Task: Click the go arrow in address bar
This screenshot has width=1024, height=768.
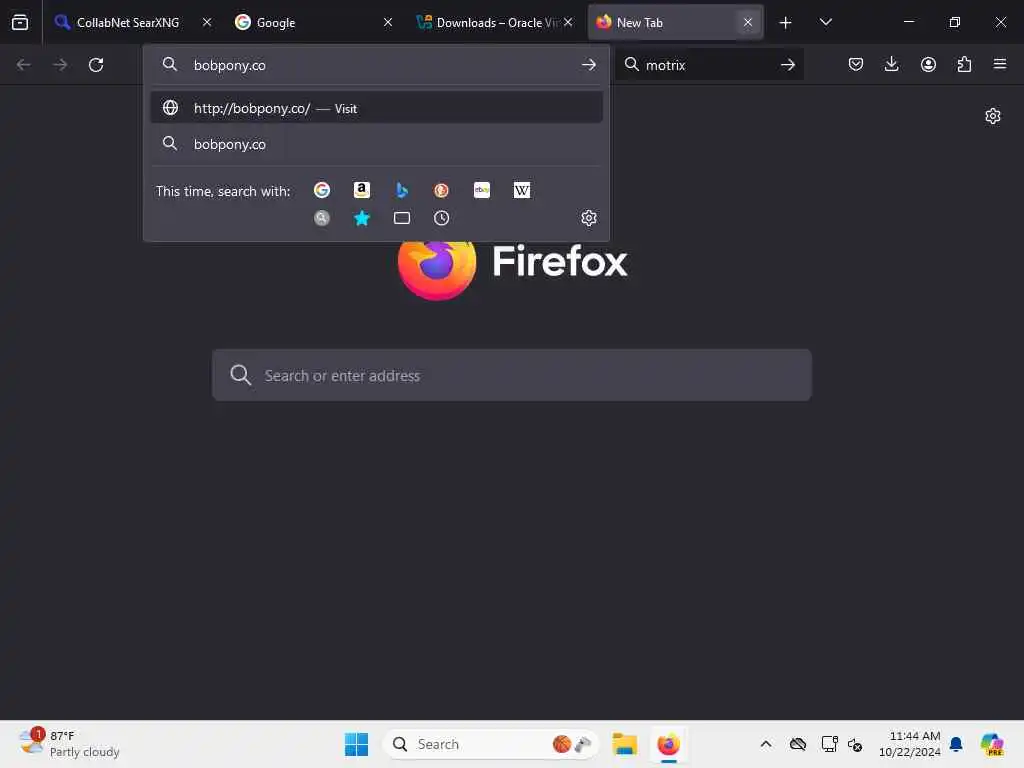Action: (588, 65)
